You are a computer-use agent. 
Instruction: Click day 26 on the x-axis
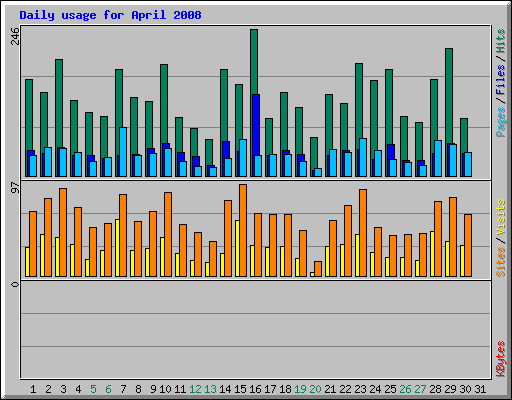click(x=405, y=389)
